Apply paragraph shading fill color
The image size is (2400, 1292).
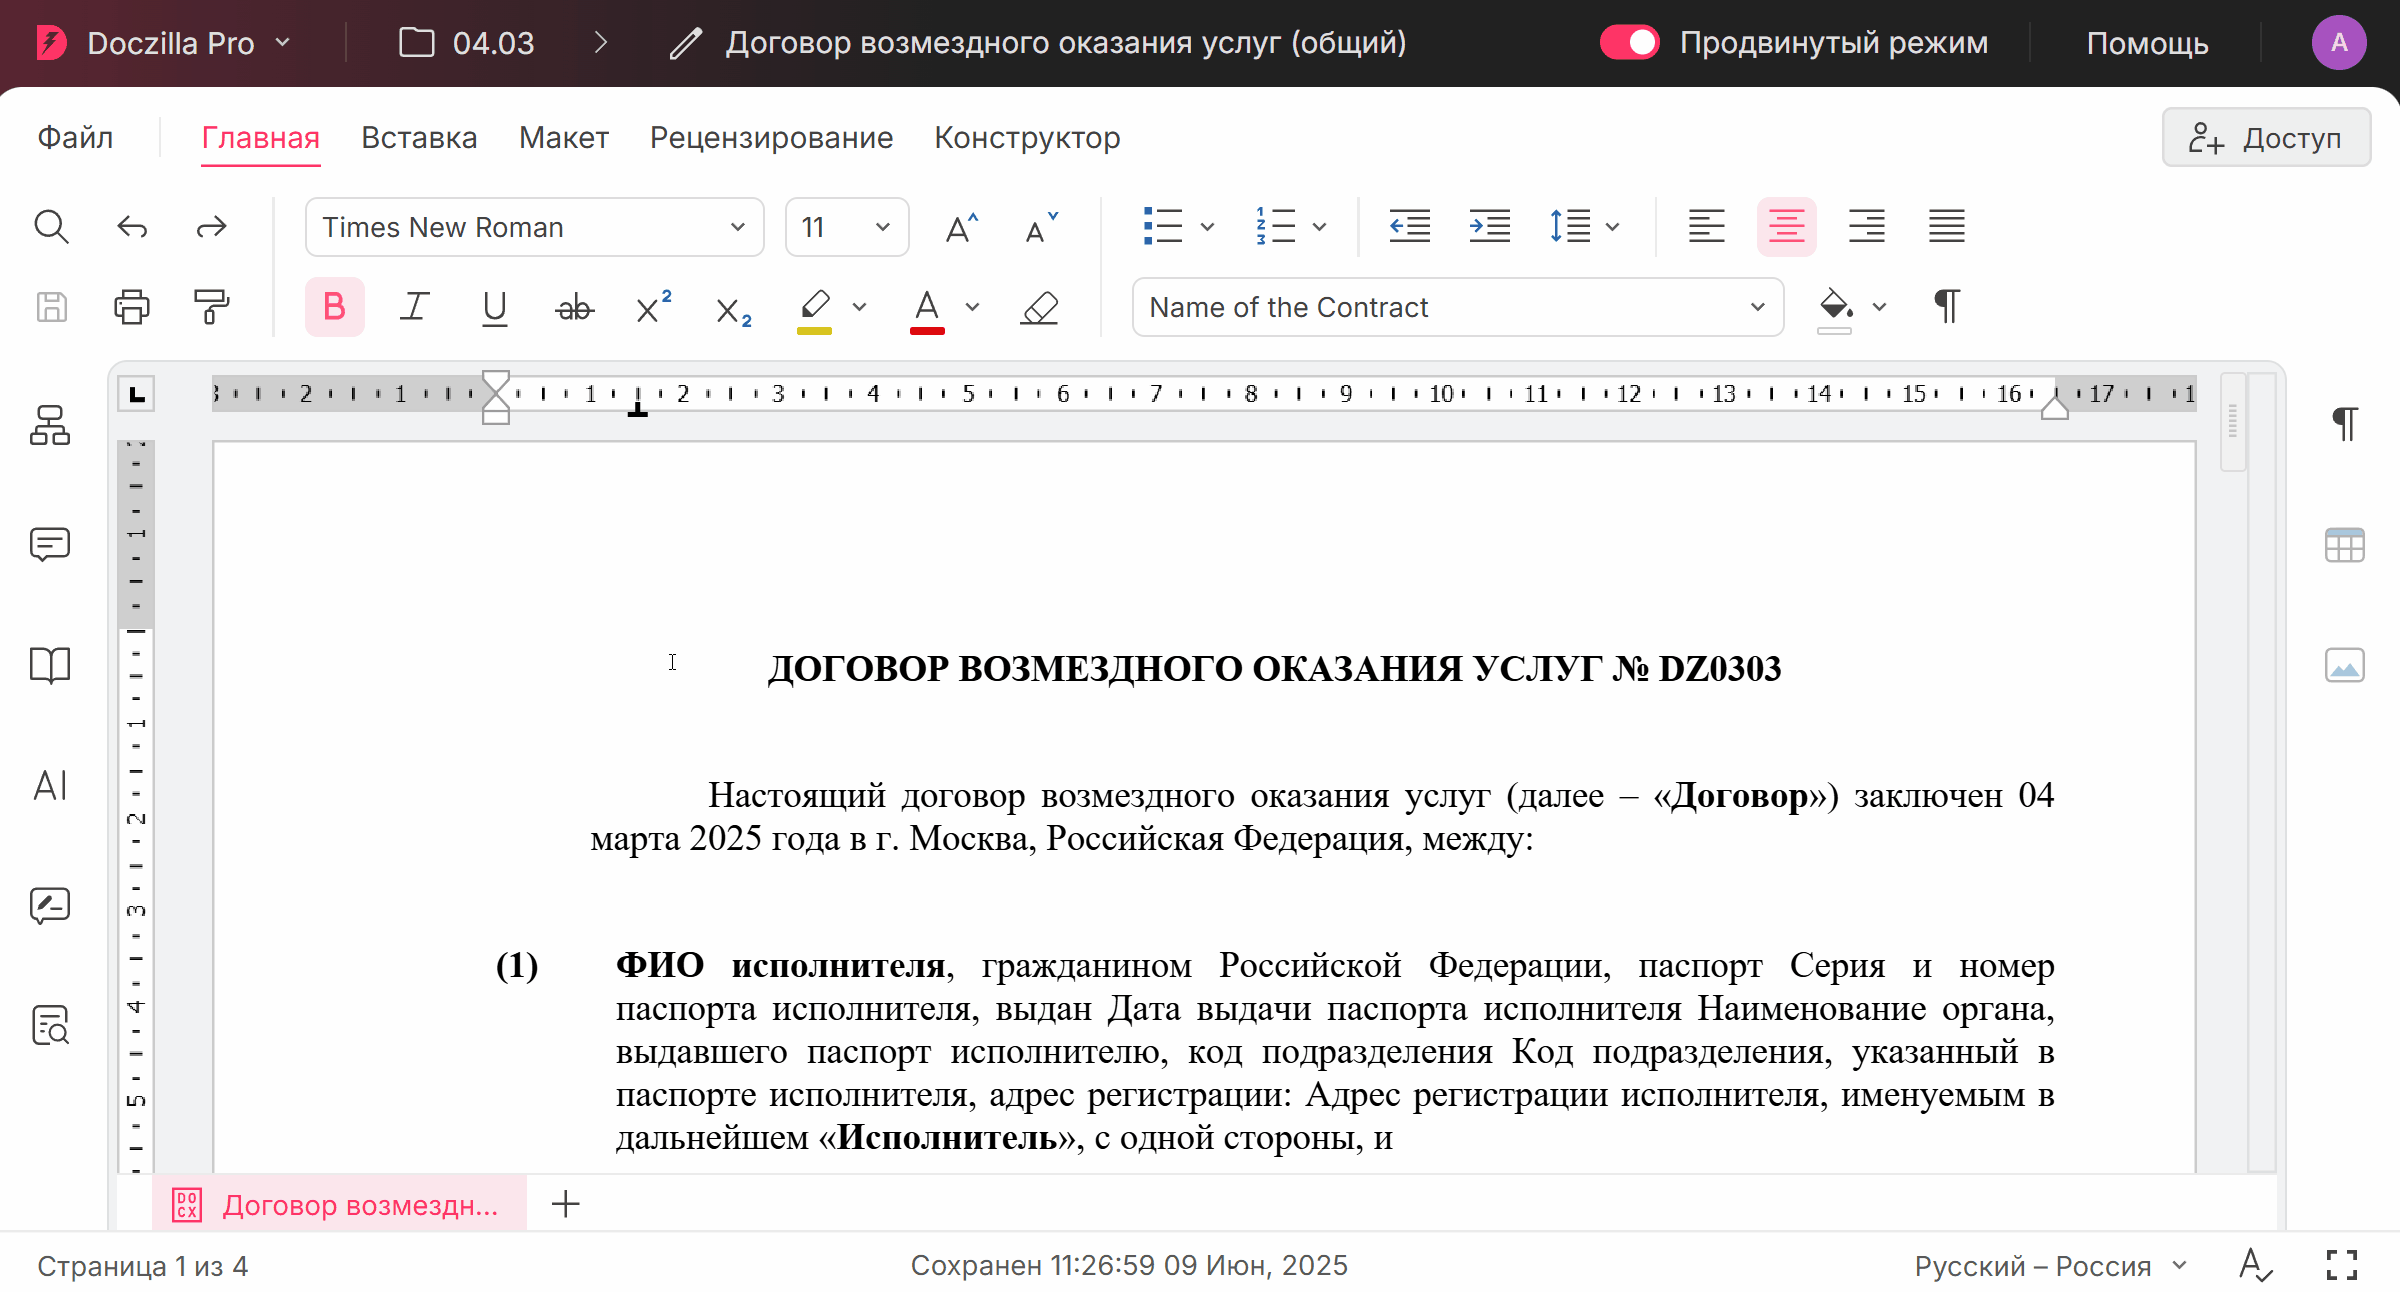1835,309
